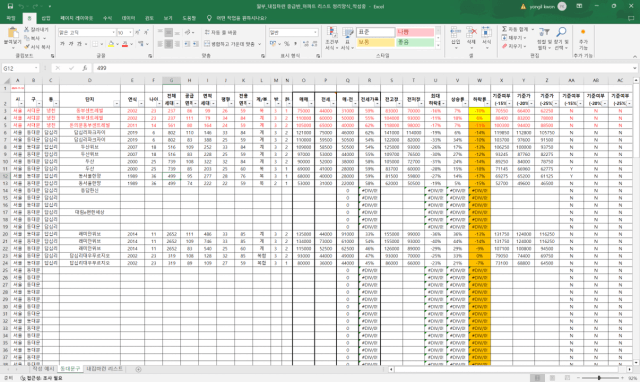
Task: Open the font size dropdown
Action: [x=131, y=32]
